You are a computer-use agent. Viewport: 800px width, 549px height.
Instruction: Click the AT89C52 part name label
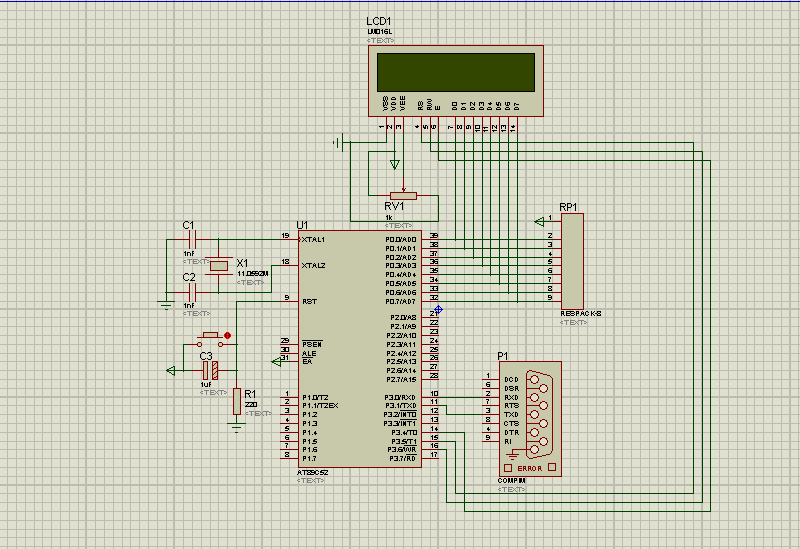pyautogui.click(x=313, y=472)
